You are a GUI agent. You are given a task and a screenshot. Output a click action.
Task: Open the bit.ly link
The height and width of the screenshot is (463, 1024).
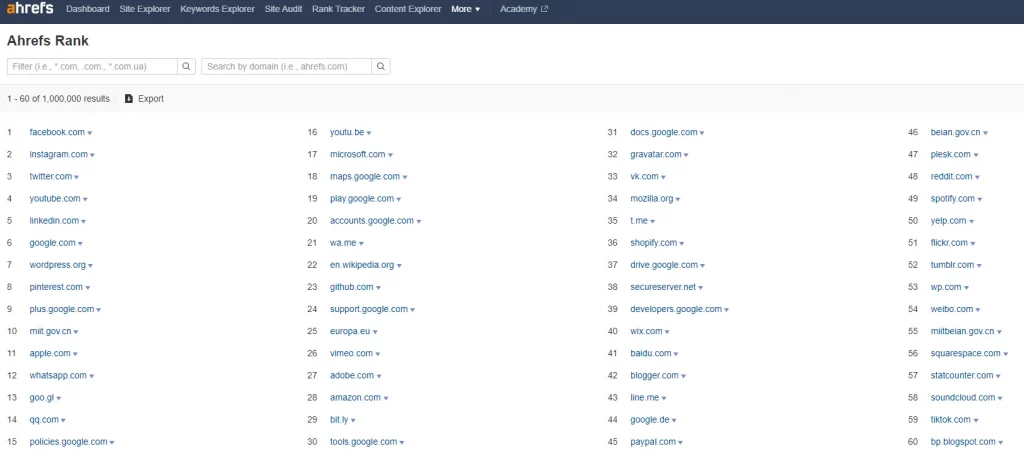pos(339,420)
